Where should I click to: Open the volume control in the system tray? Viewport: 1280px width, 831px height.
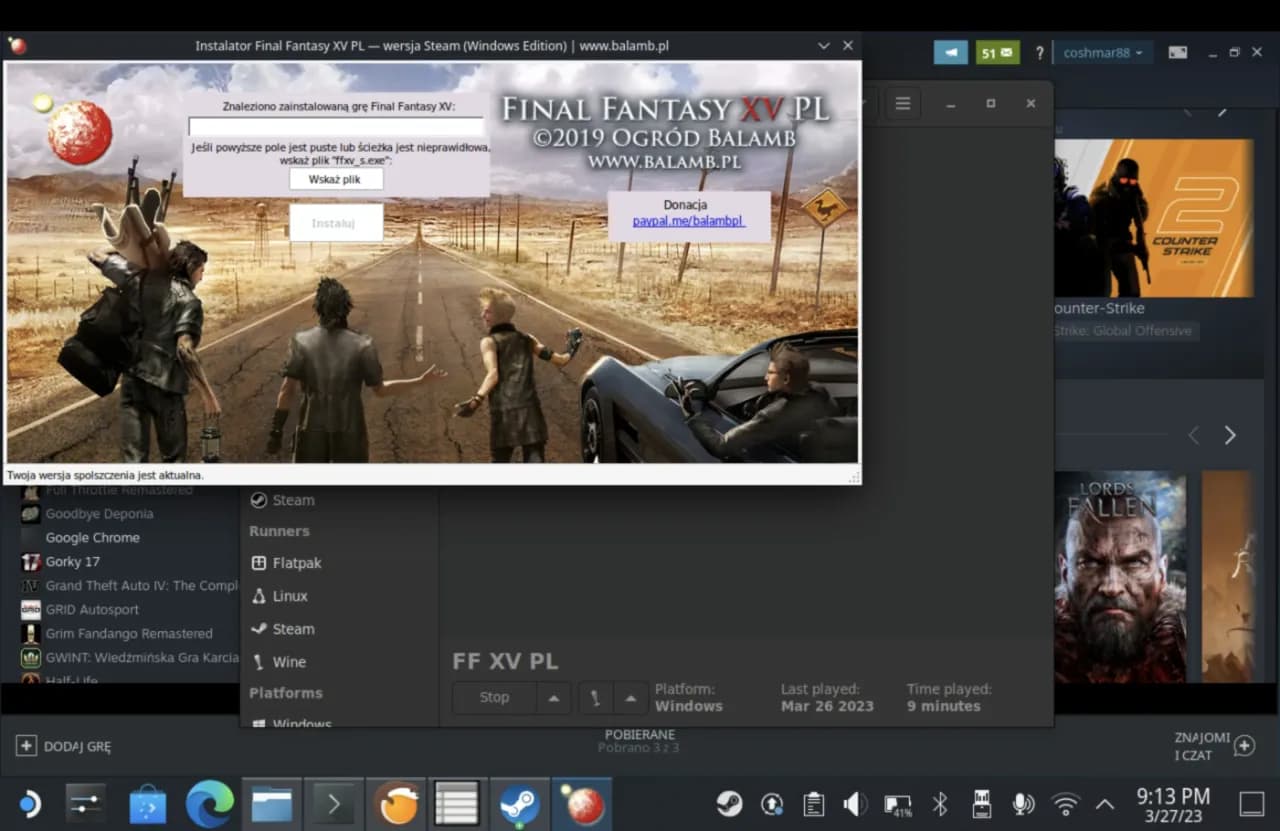(855, 803)
